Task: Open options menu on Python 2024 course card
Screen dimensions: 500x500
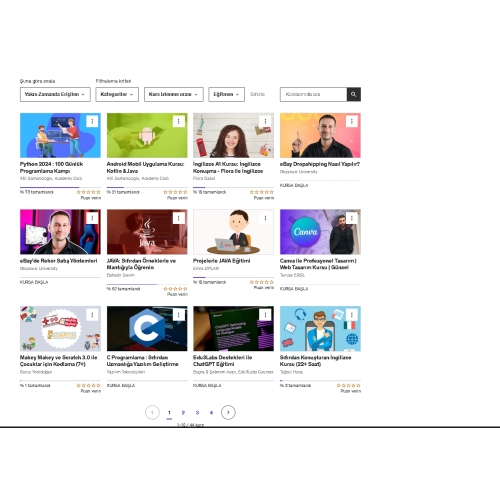Action: coord(92,121)
